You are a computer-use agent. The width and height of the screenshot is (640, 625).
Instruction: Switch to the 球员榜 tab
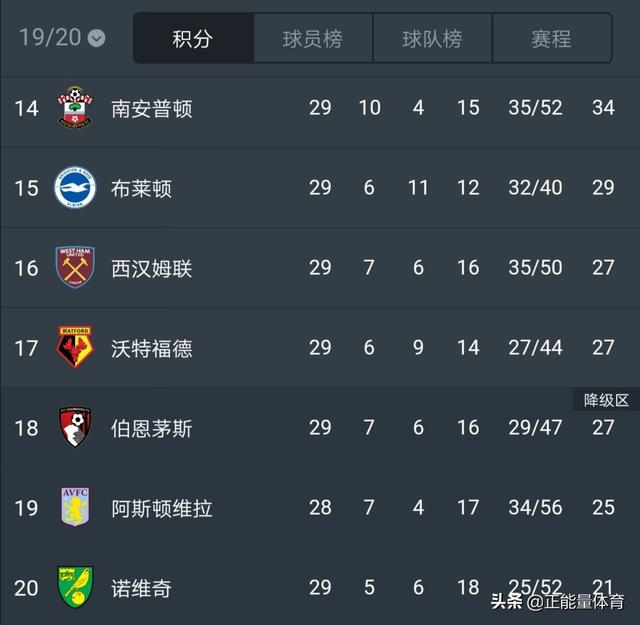click(x=312, y=39)
